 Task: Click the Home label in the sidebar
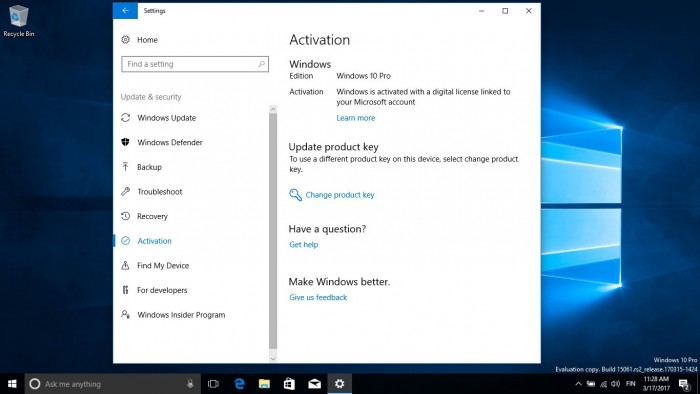[147, 40]
